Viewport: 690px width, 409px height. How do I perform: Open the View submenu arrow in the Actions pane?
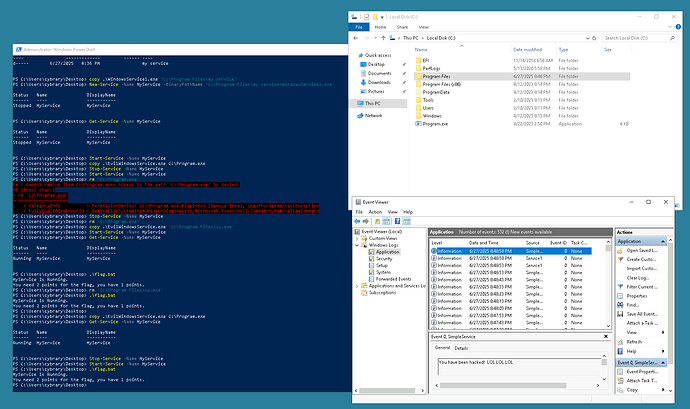(x=663, y=332)
